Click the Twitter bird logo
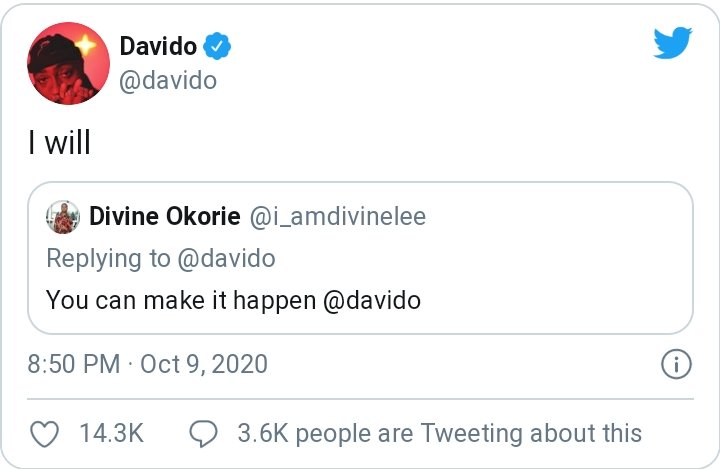This screenshot has width=720, height=470. 672,43
